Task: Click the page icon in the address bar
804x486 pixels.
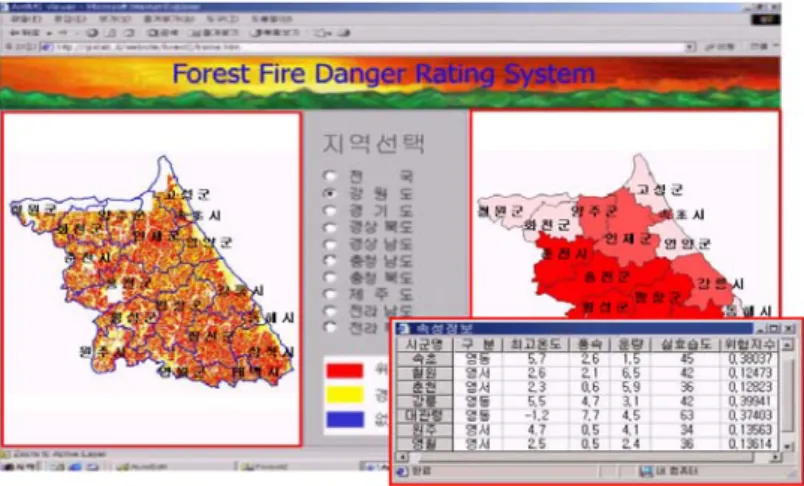Action: click(46, 47)
